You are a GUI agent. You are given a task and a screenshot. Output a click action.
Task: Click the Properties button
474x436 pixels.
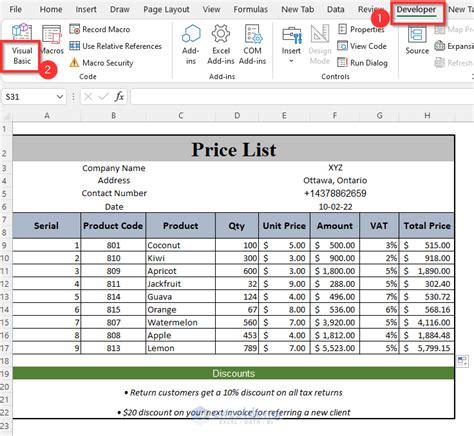coord(361,29)
